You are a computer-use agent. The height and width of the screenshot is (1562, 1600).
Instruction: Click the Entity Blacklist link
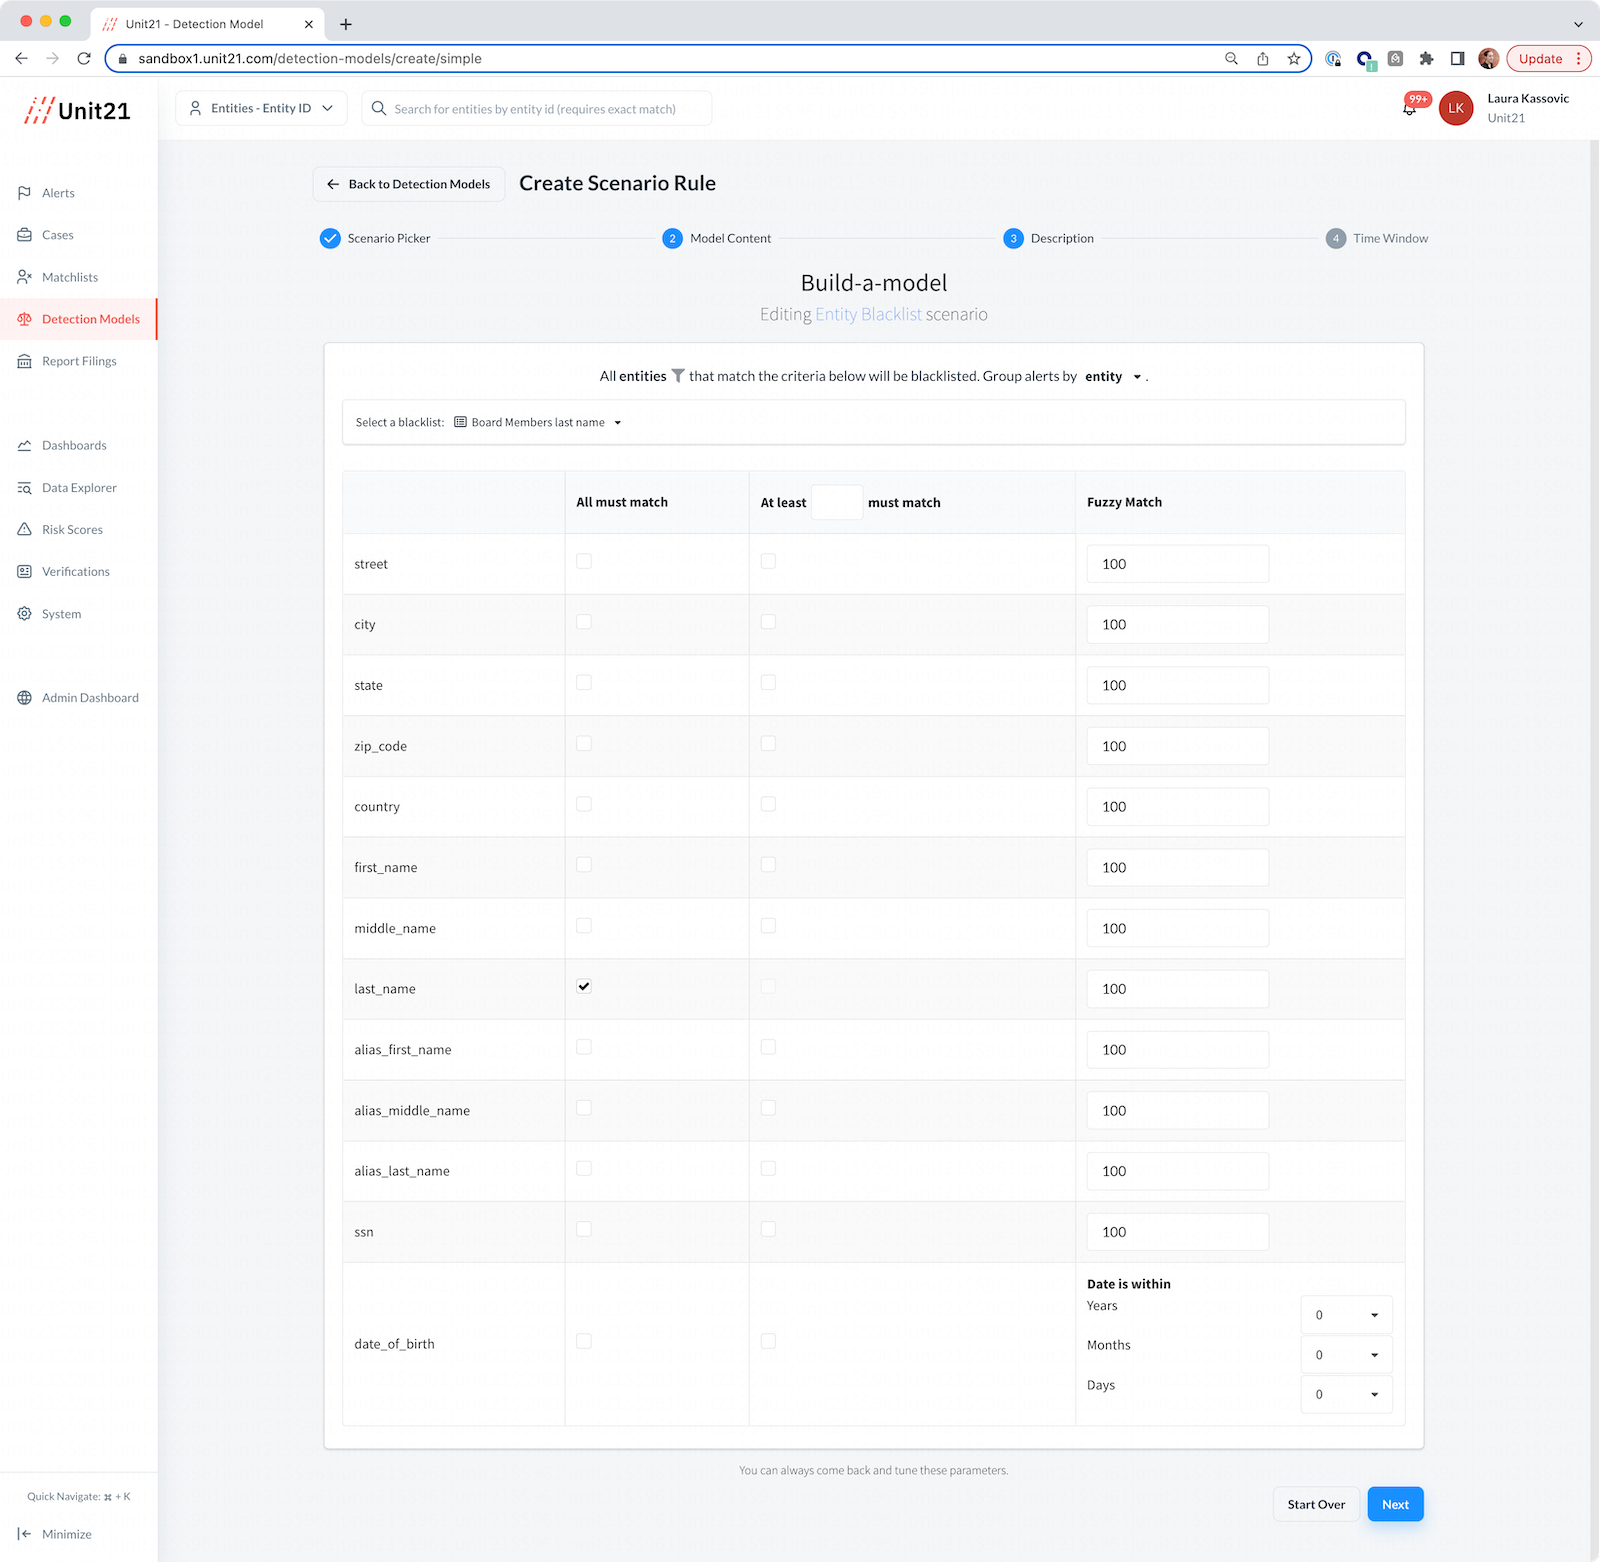868,314
